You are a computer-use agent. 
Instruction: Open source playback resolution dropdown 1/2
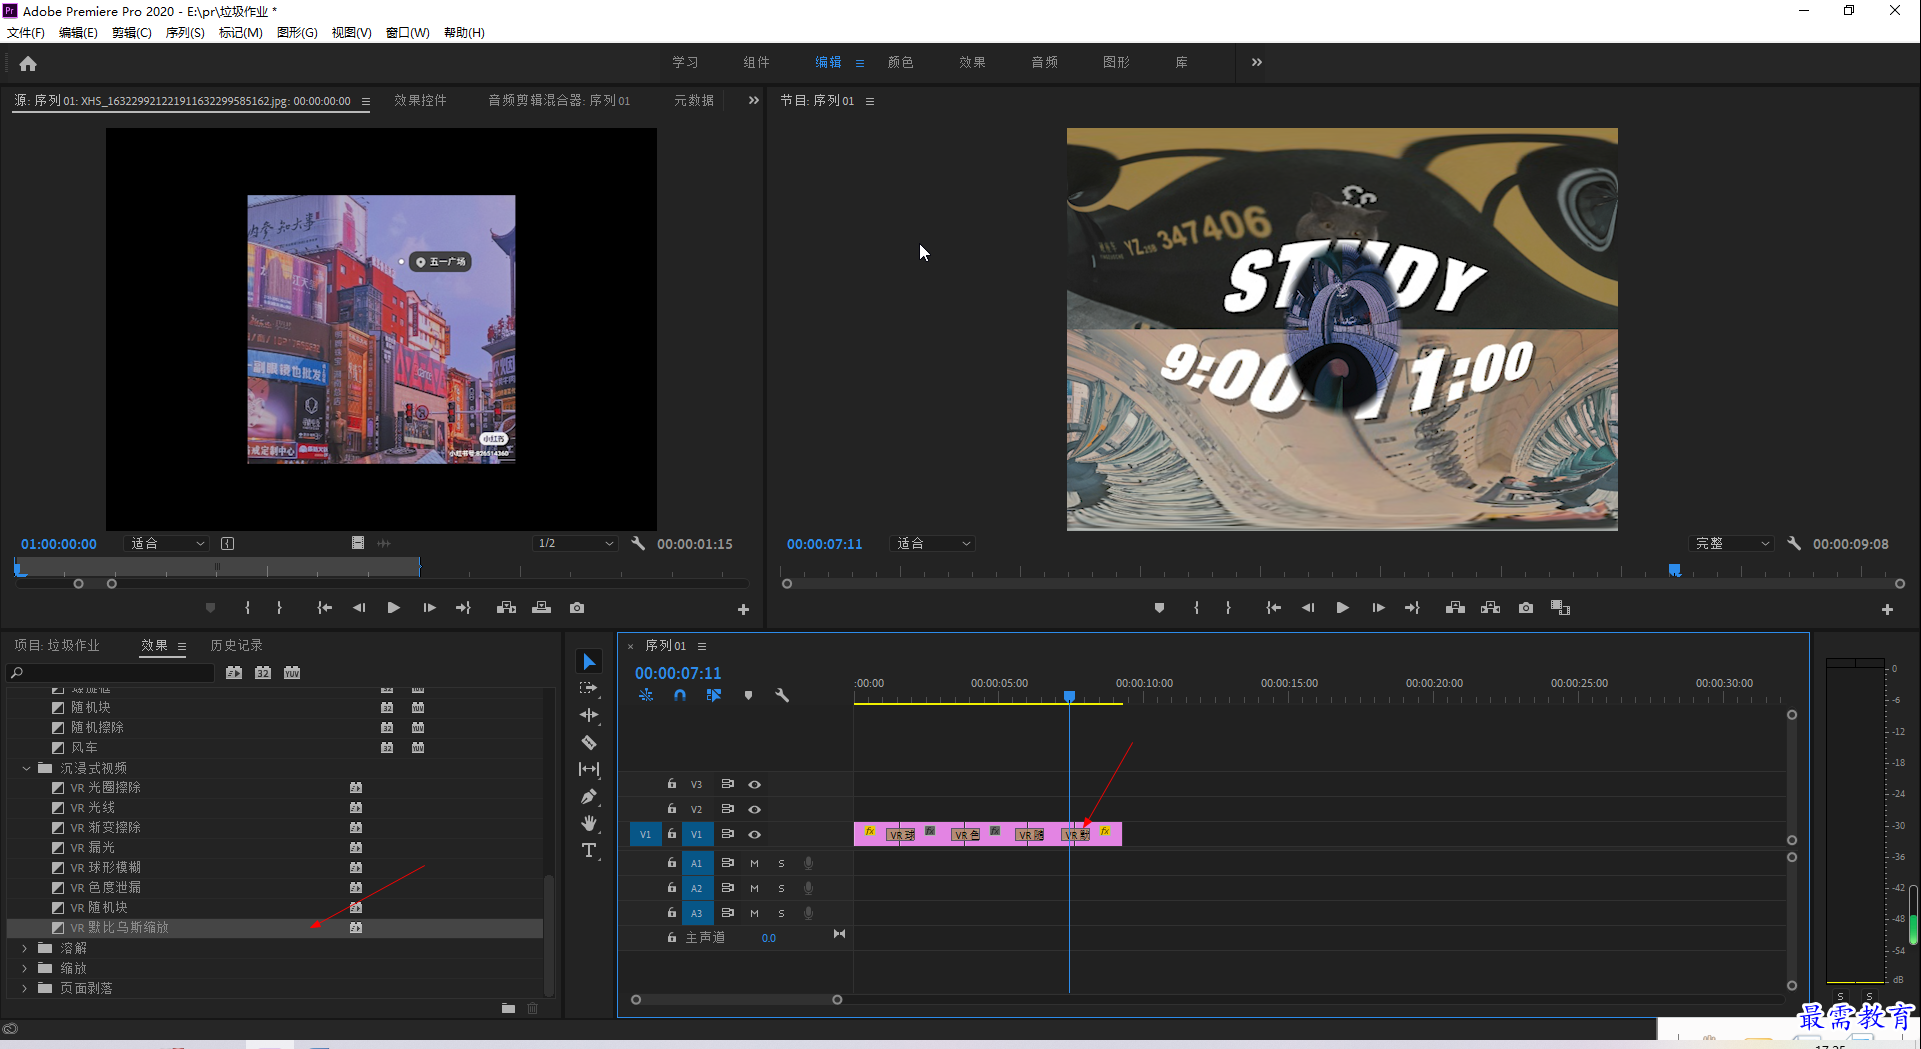click(x=575, y=543)
